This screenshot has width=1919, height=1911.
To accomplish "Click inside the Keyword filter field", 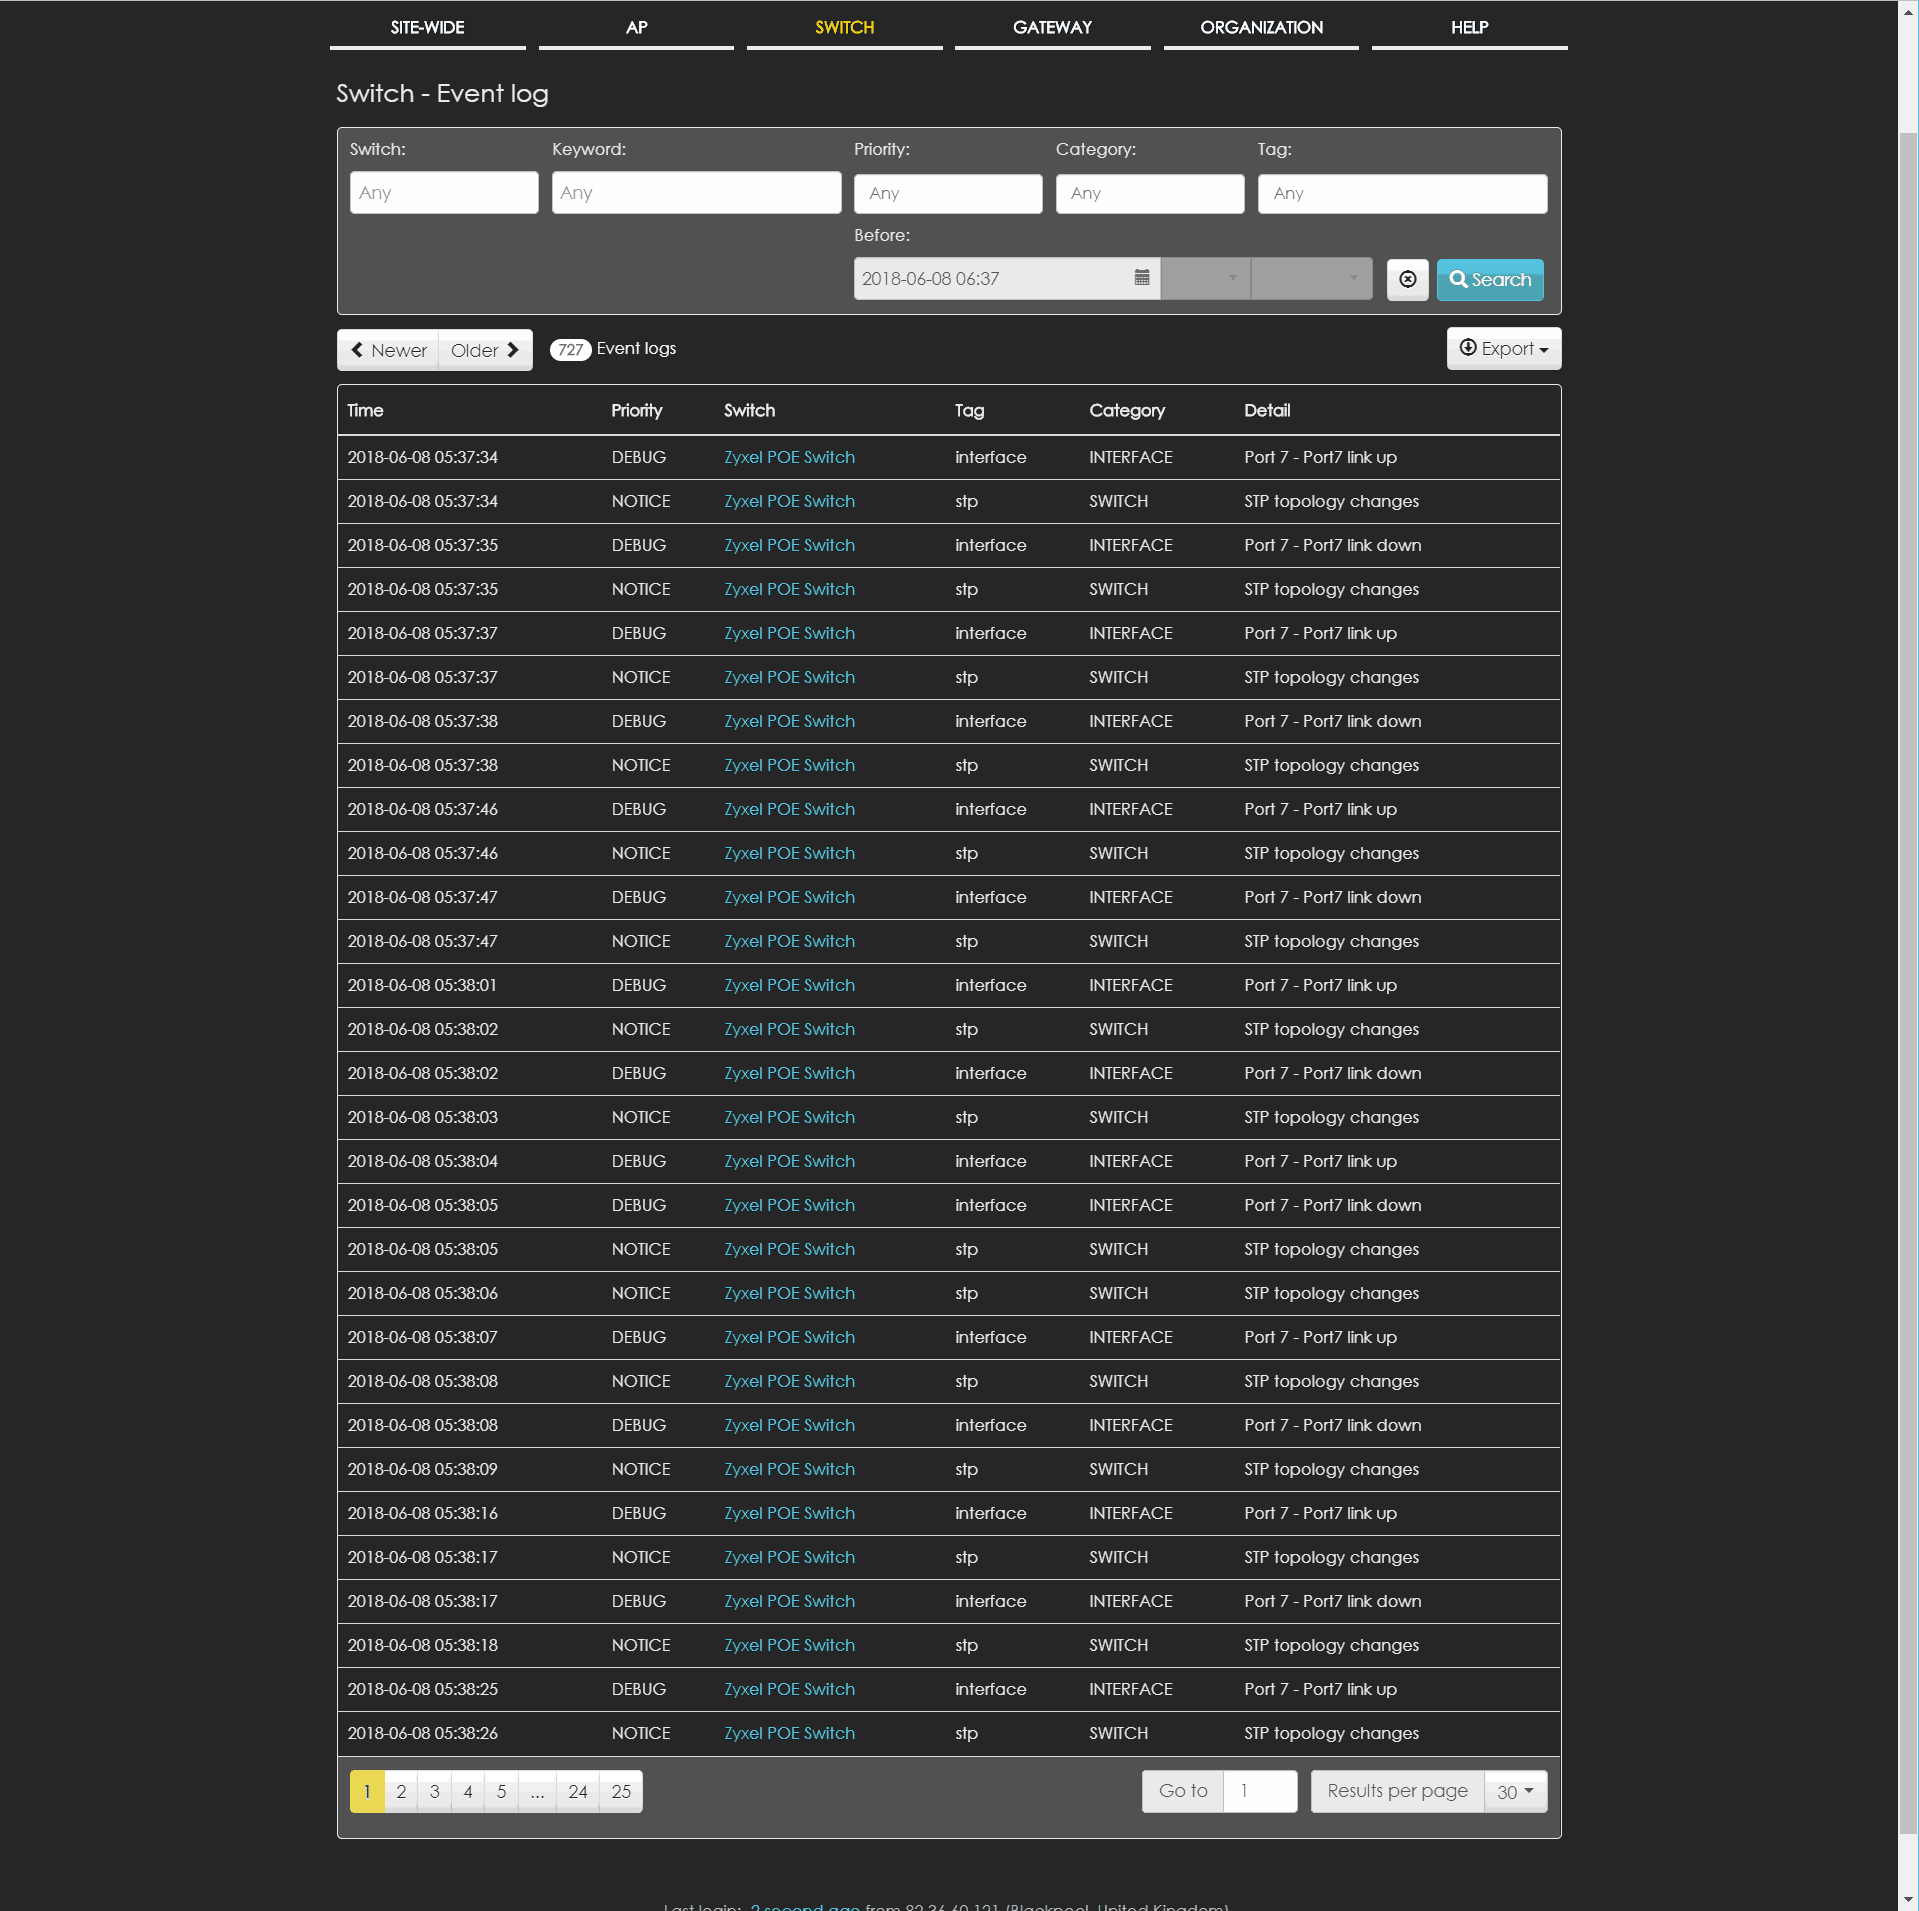I will (x=696, y=193).
